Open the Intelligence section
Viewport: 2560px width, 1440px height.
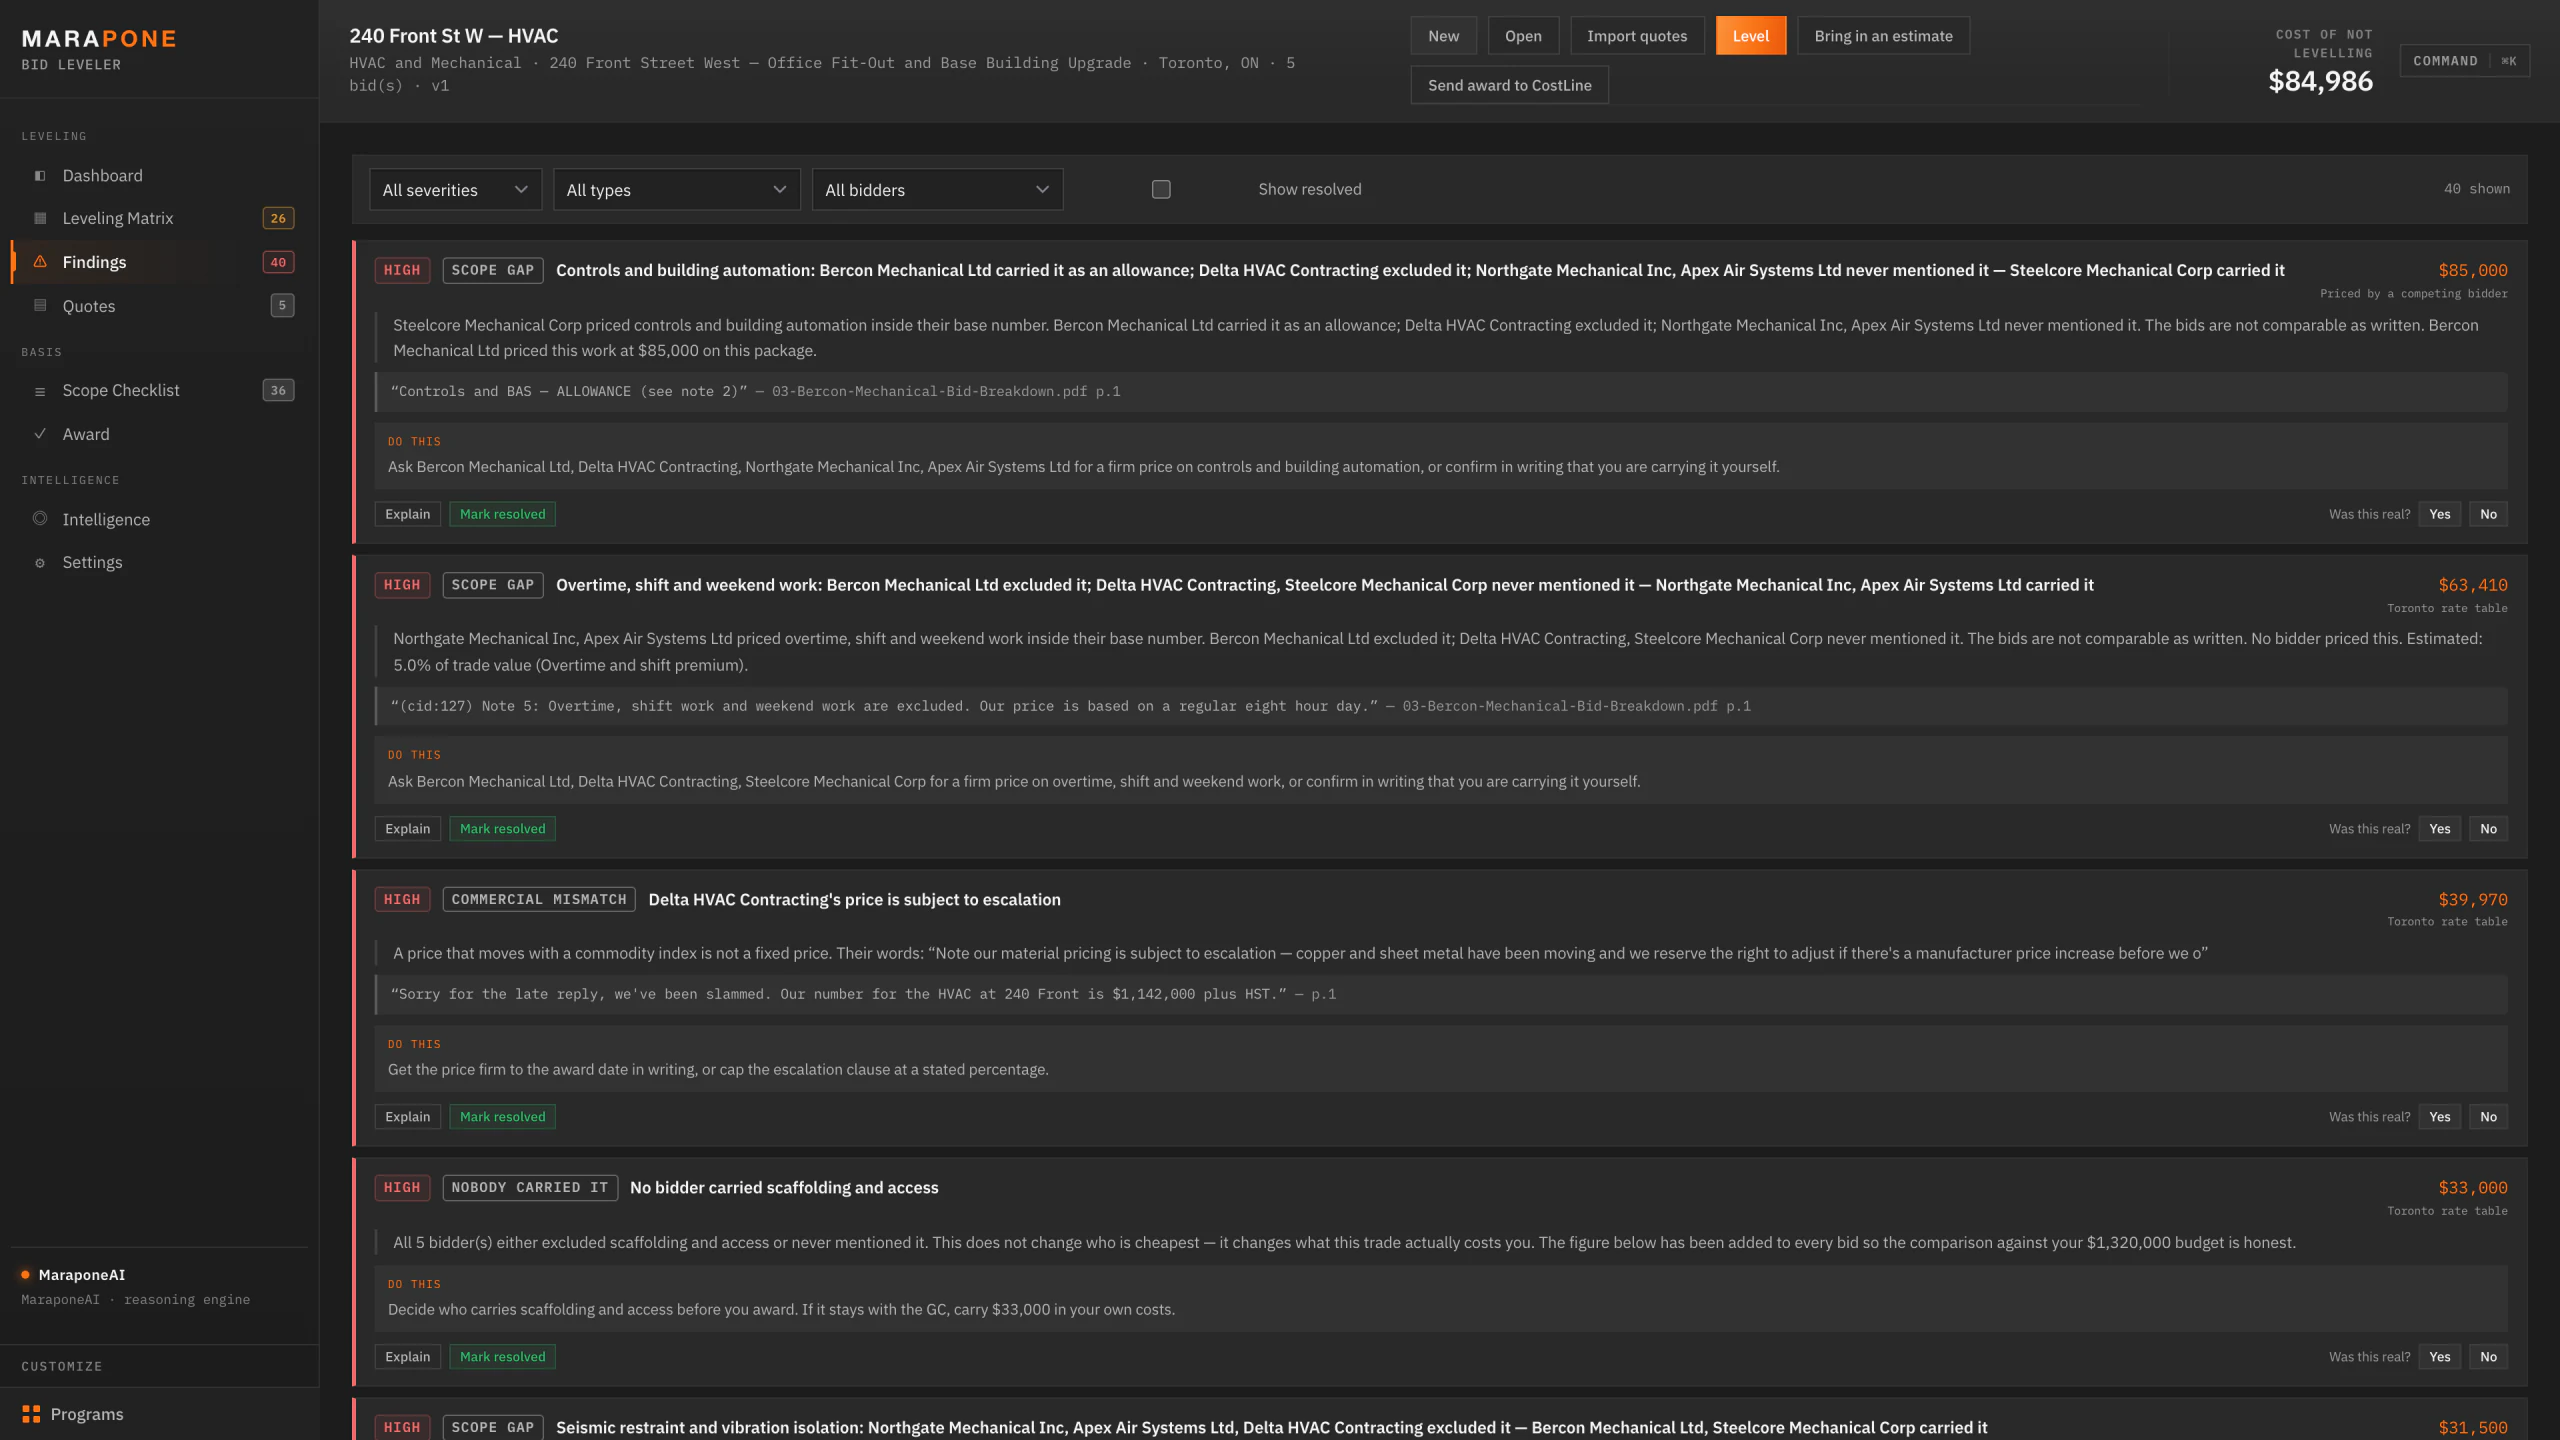pyautogui.click(x=160, y=519)
